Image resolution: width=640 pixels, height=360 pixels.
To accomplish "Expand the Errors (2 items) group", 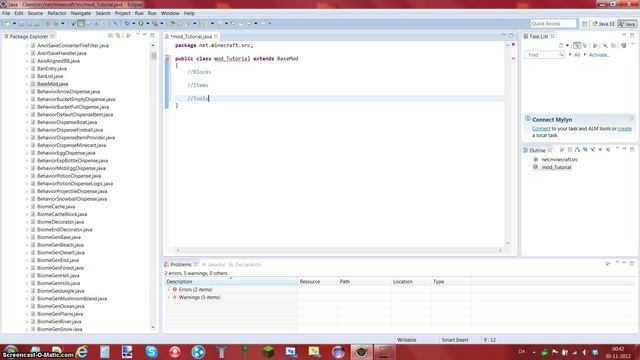I will 169,289.
